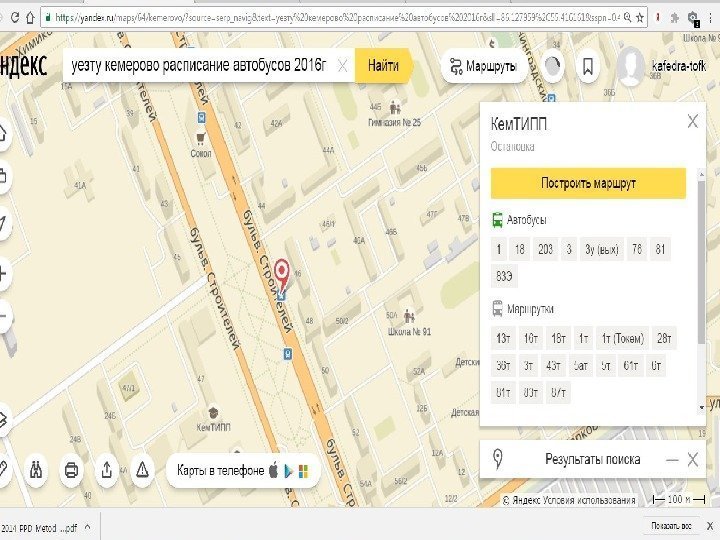Click the bus stop icon near Сокол

click(x=201, y=118)
